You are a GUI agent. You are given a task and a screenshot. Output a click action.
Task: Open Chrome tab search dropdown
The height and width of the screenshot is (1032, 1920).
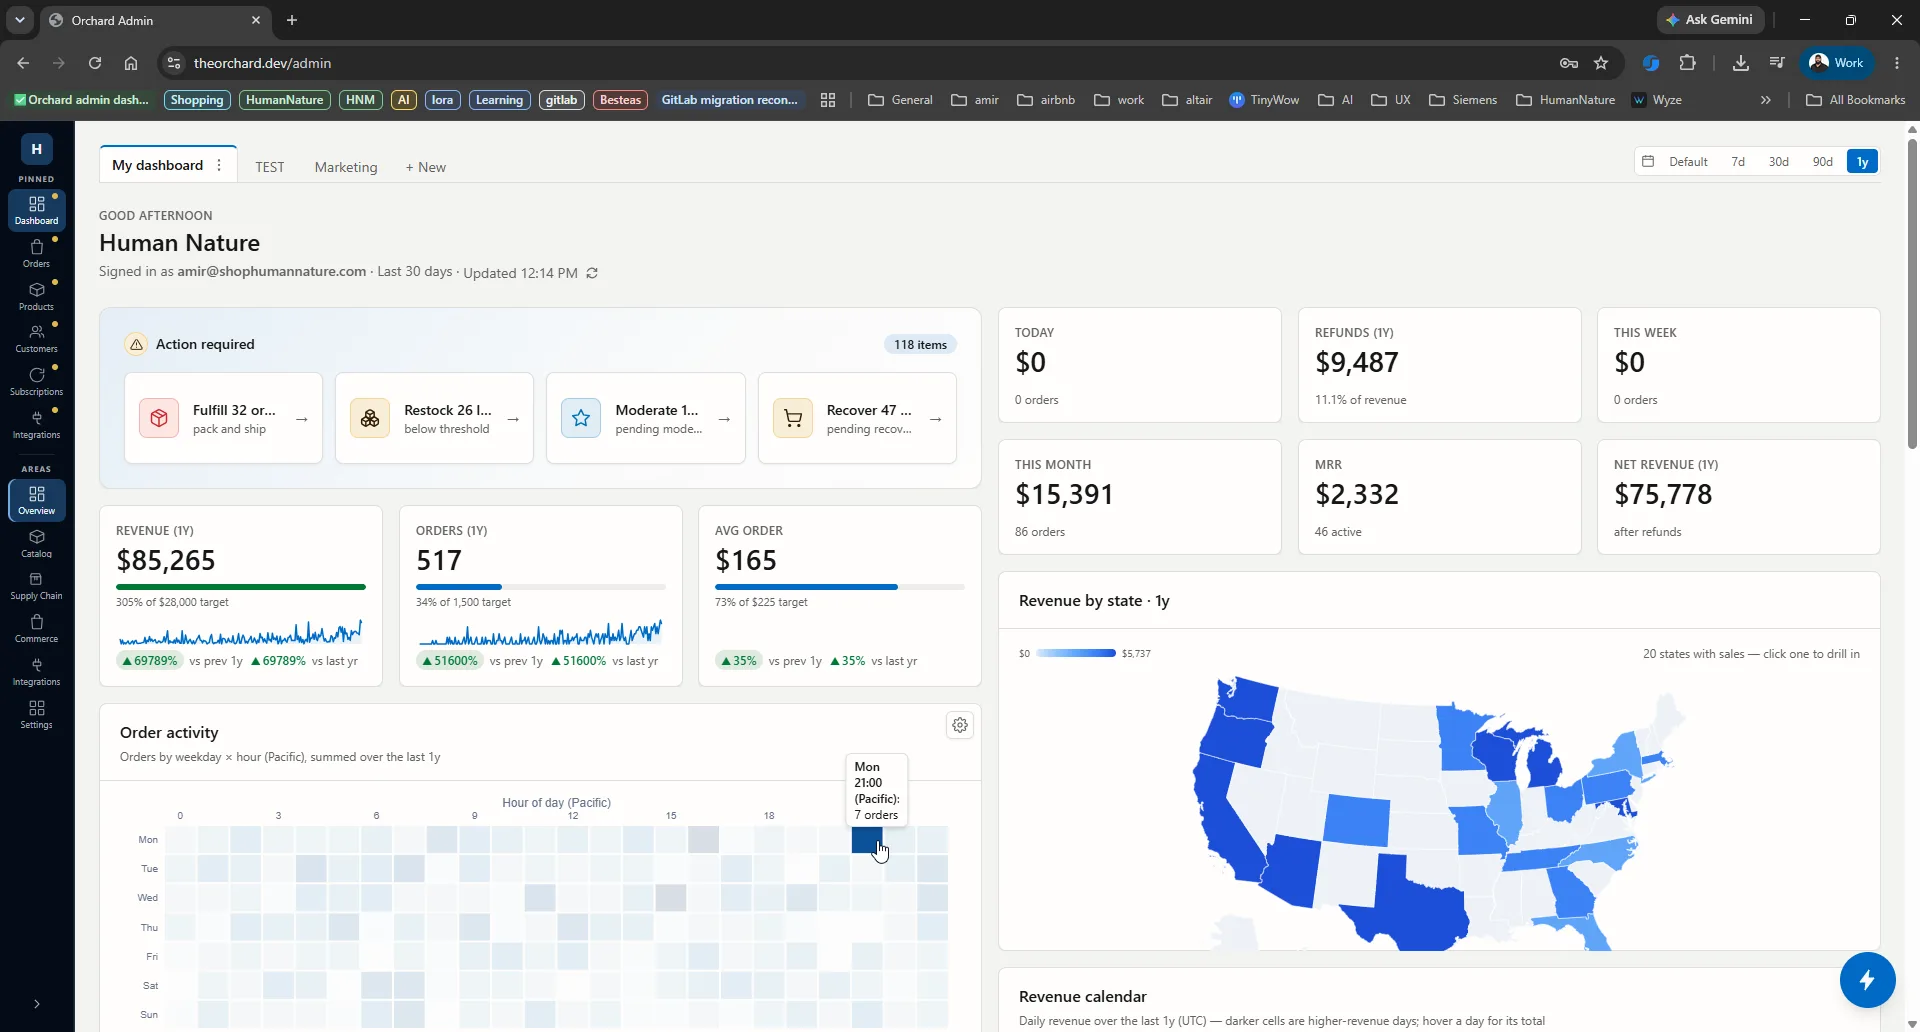[19, 20]
